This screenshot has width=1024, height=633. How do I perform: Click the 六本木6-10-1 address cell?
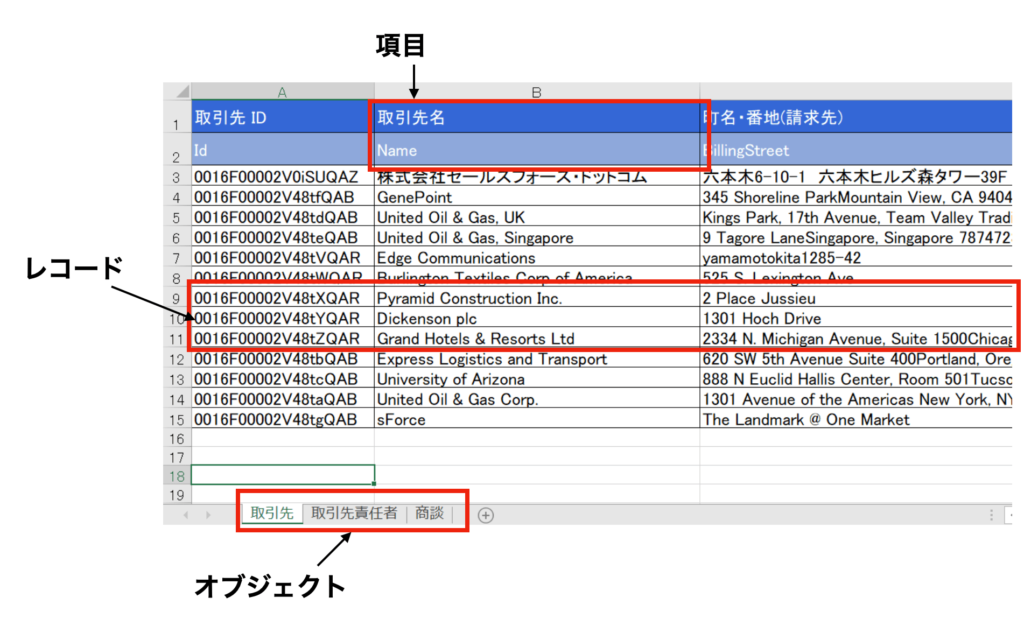tap(856, 176)
